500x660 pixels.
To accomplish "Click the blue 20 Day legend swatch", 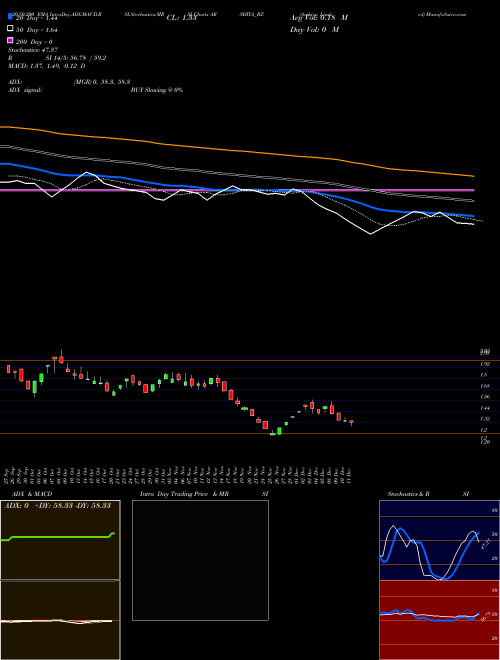I will tap(10, 17).
